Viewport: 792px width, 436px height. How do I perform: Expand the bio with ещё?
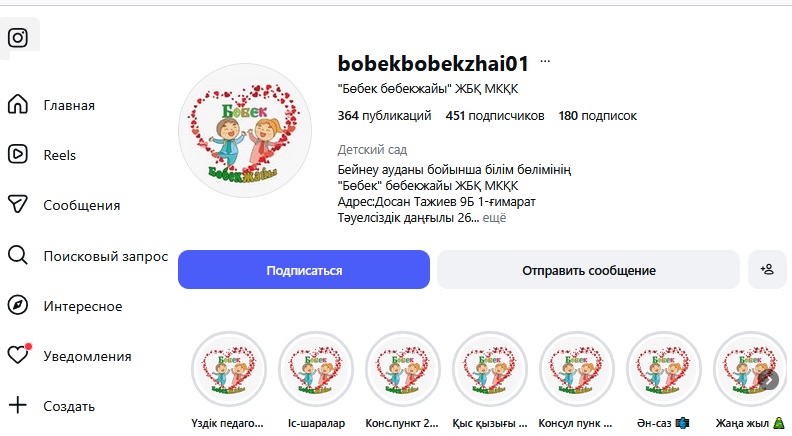click(494, 218)
